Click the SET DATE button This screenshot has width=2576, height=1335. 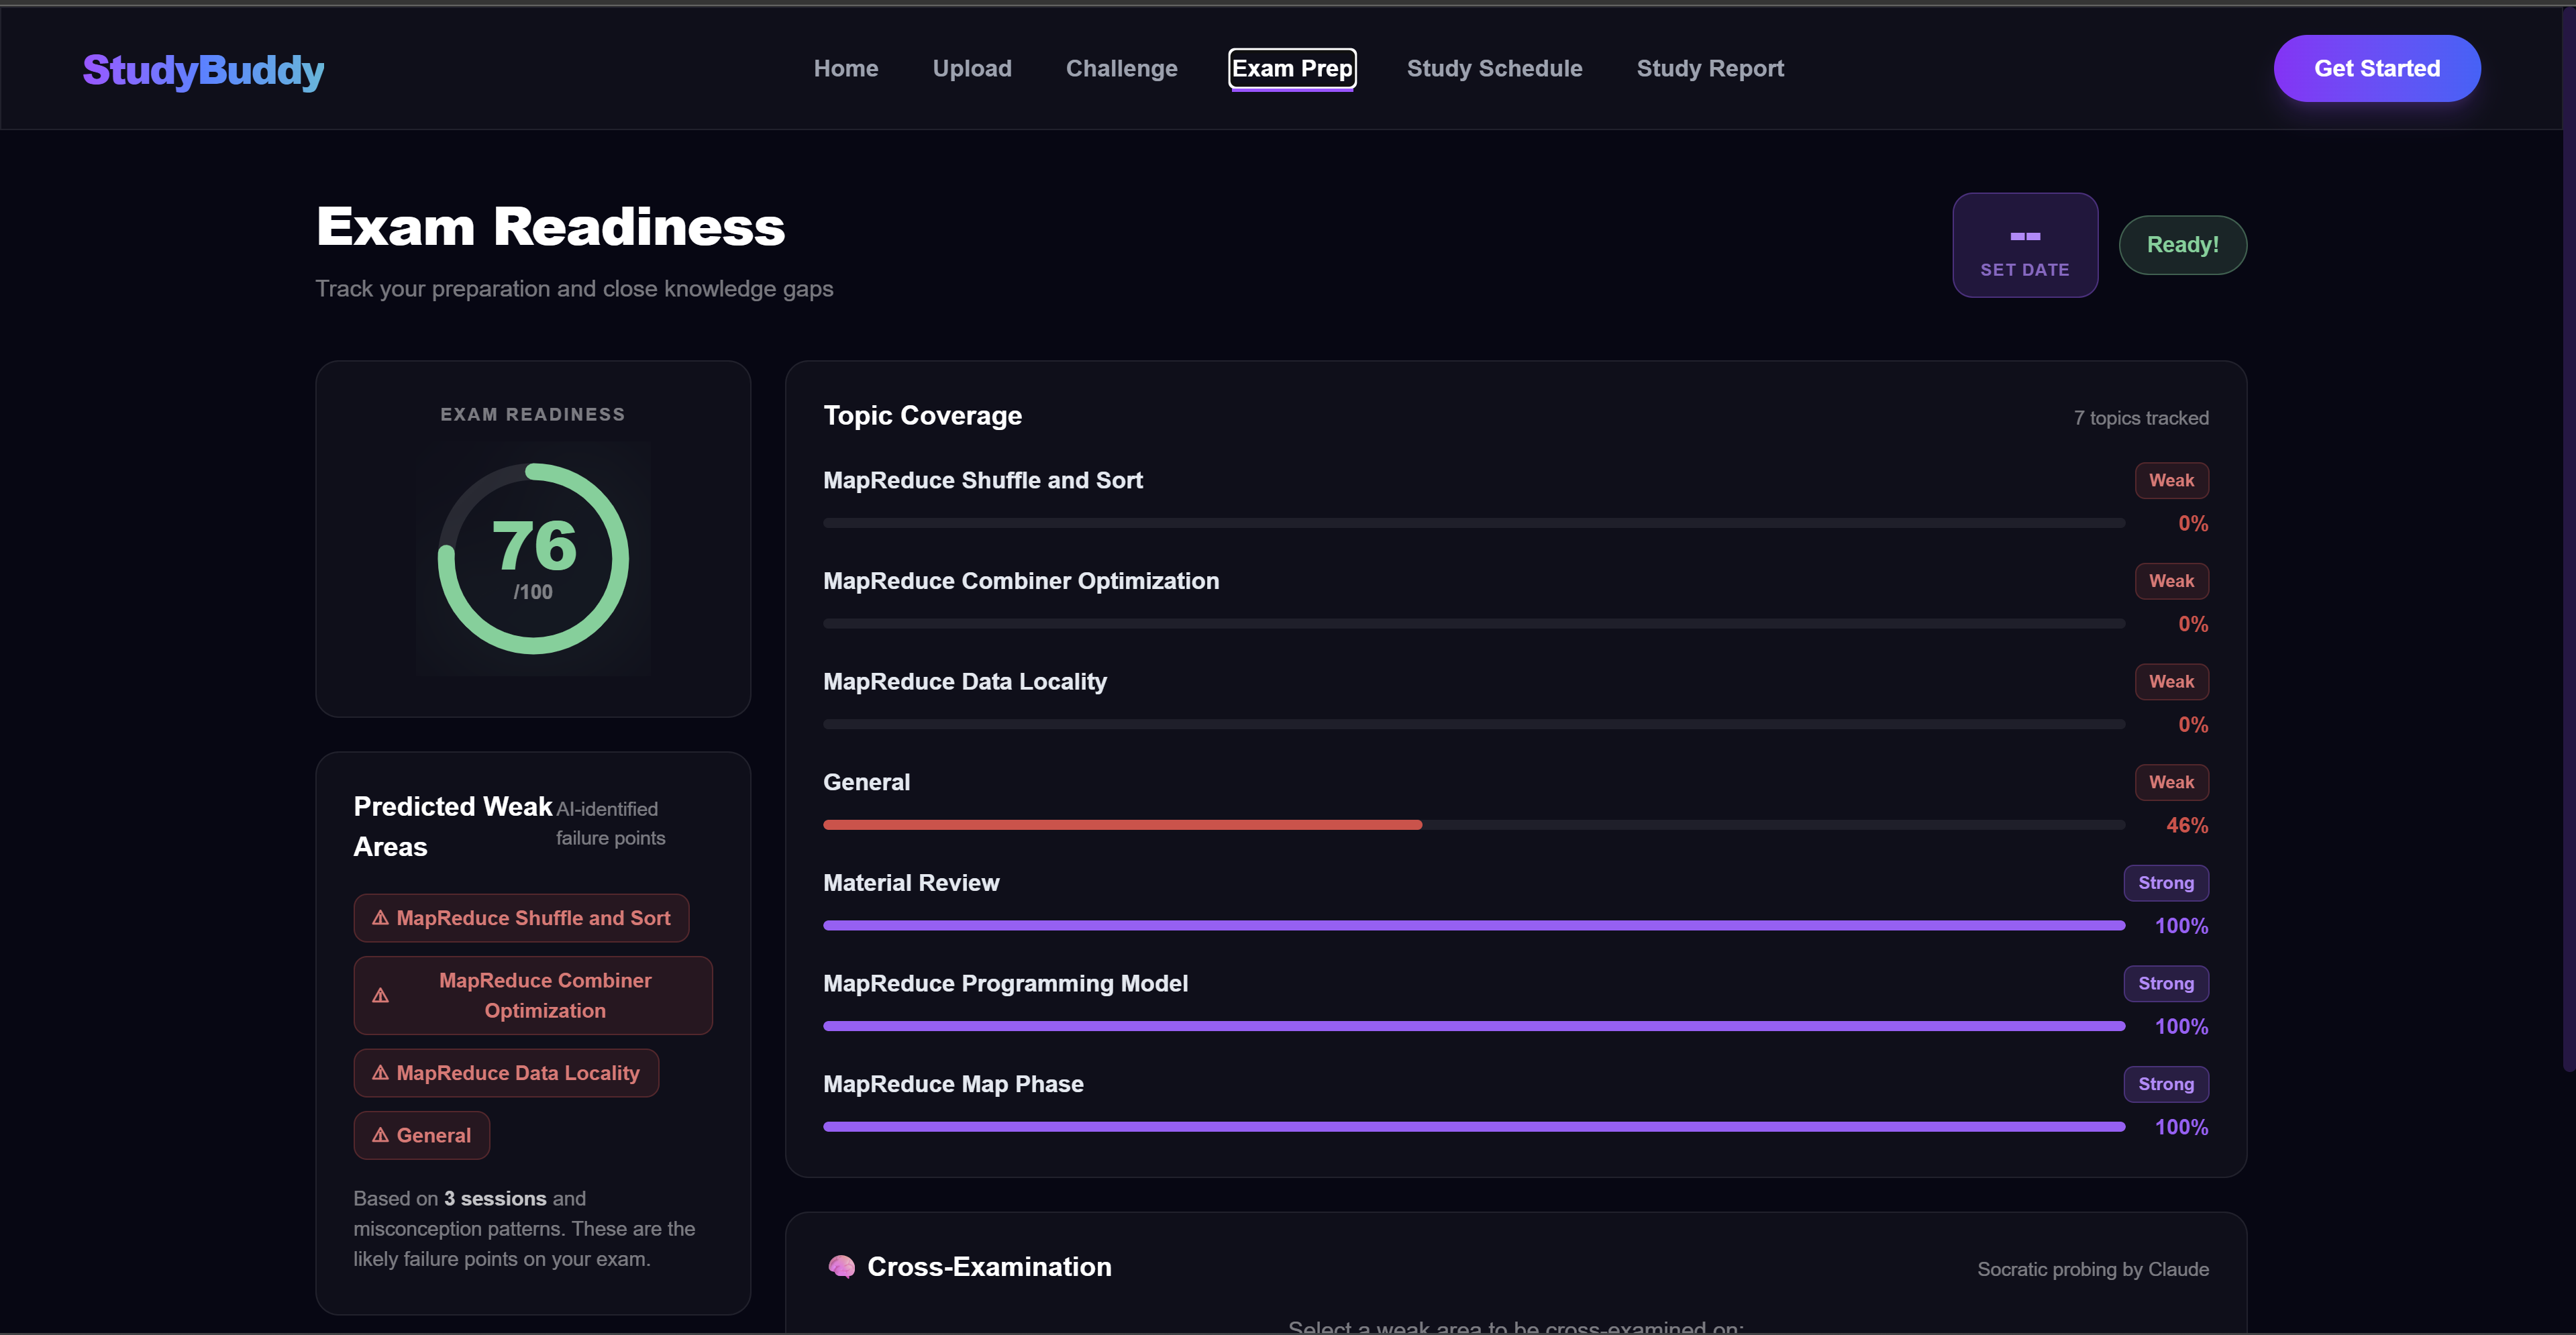pyautogui.click(x=2024, y=269)
